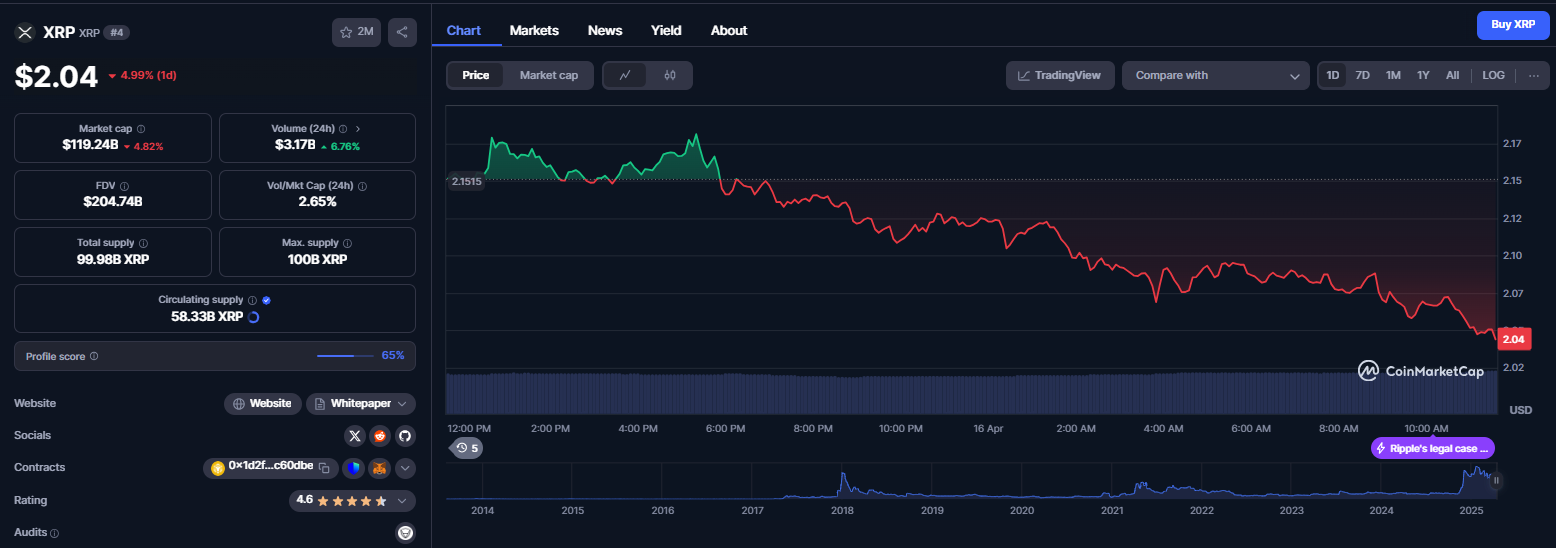Open the Compare with dropdown

click(x=1216, y=75)
